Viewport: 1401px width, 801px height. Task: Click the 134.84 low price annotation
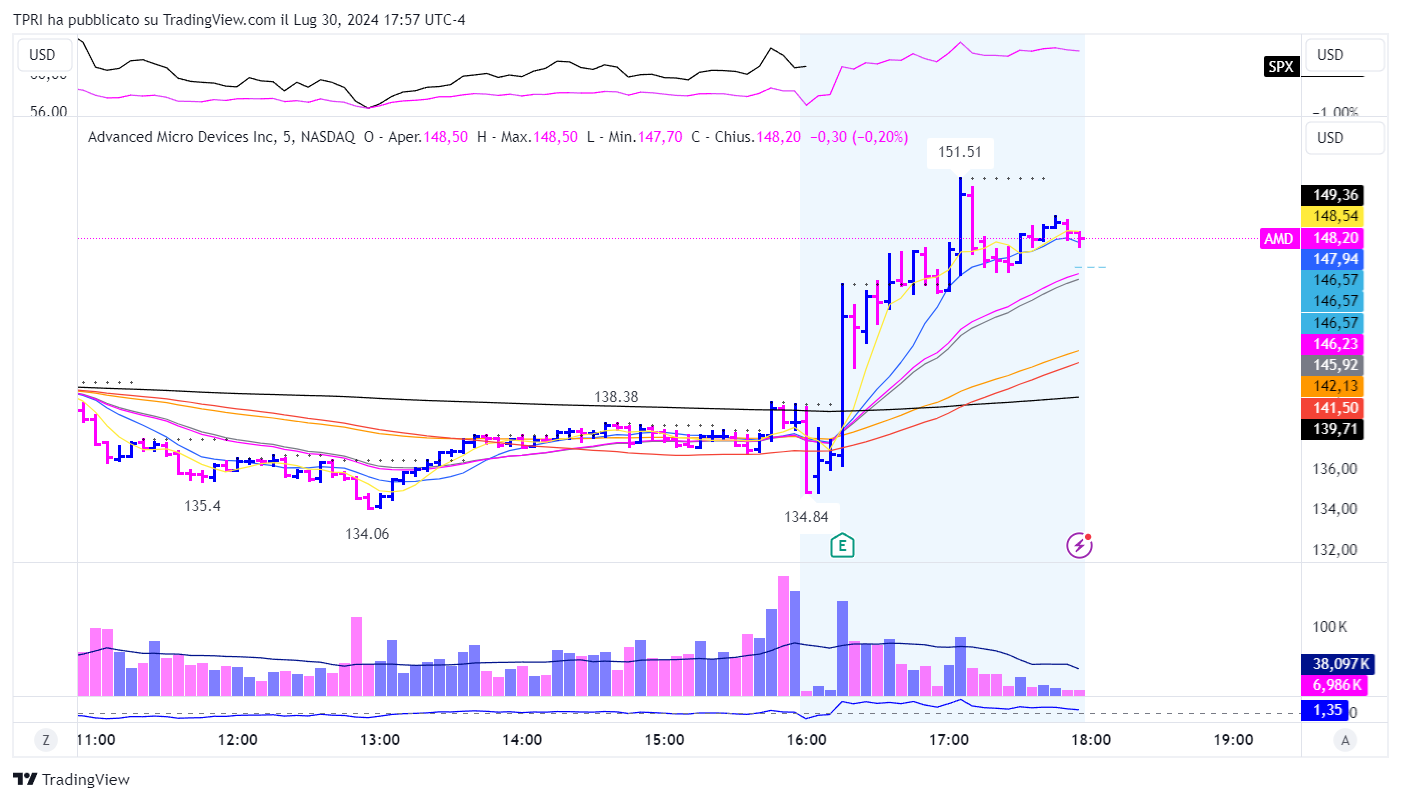click(806, 517)
